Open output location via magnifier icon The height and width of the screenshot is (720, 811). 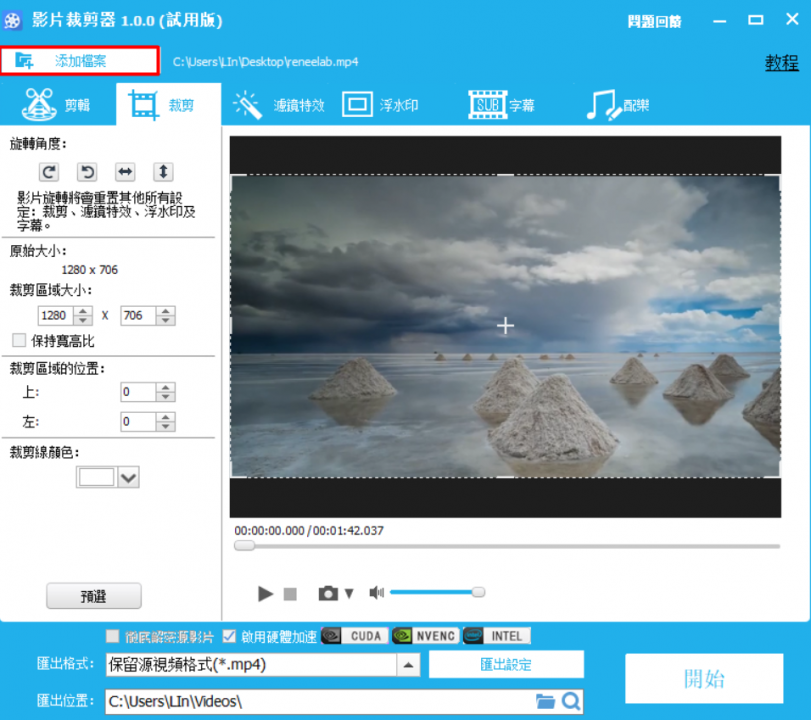click(x=570, y=701)
